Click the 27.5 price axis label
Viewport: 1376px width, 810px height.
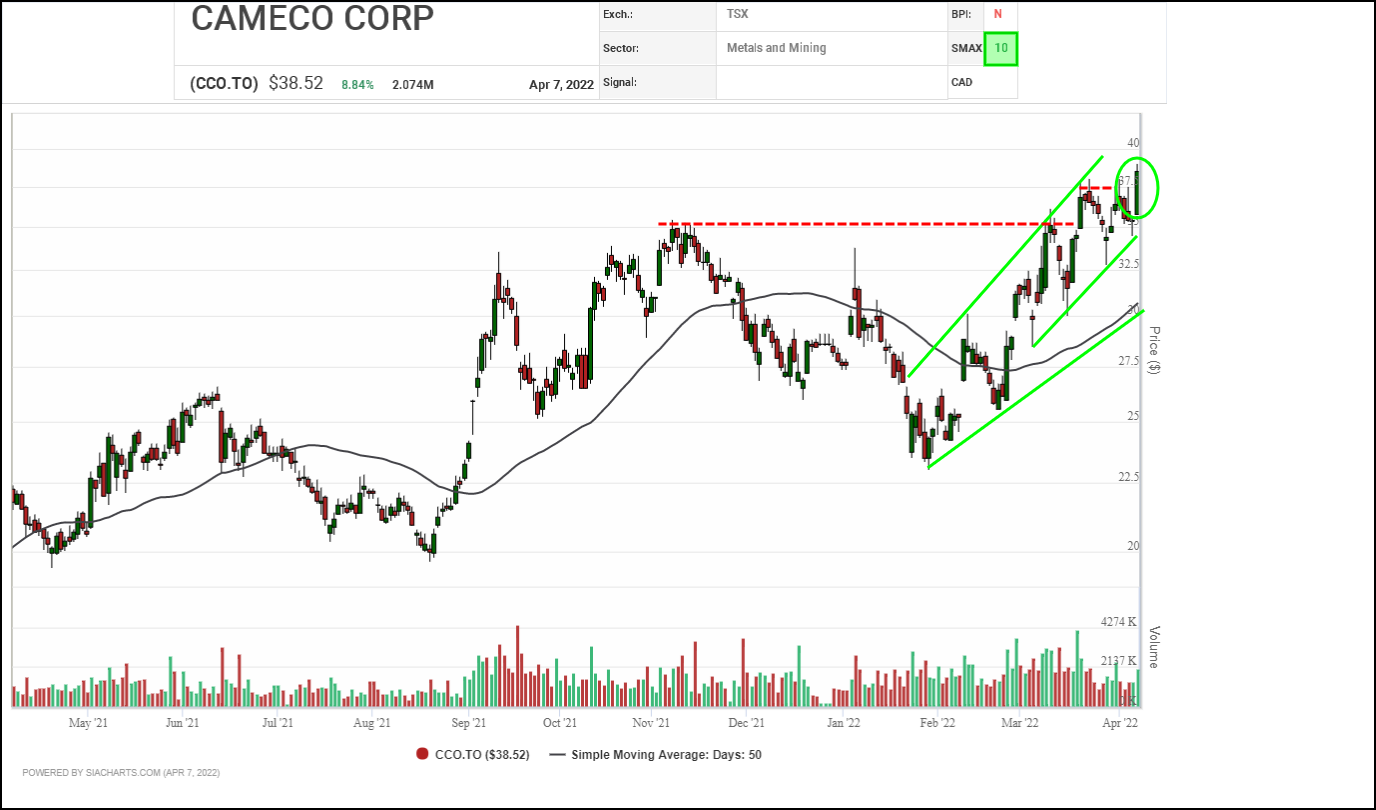coord(1129,361)
